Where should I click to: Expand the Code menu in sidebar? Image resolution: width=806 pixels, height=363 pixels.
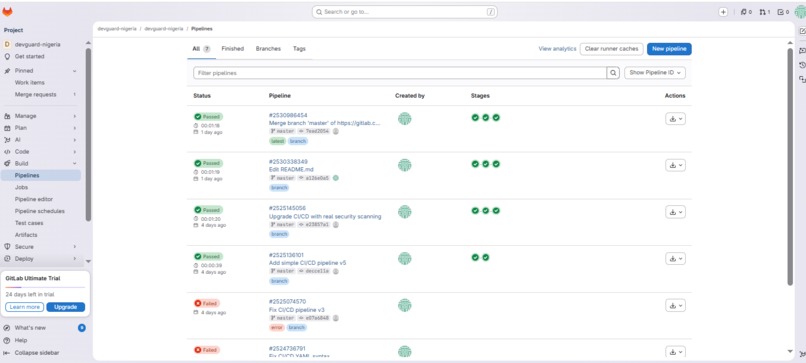pos(41,152)
